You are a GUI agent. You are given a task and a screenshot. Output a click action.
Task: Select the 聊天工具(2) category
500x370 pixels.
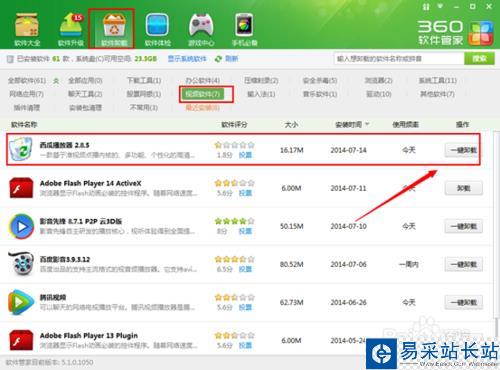[x=85, y=94]
